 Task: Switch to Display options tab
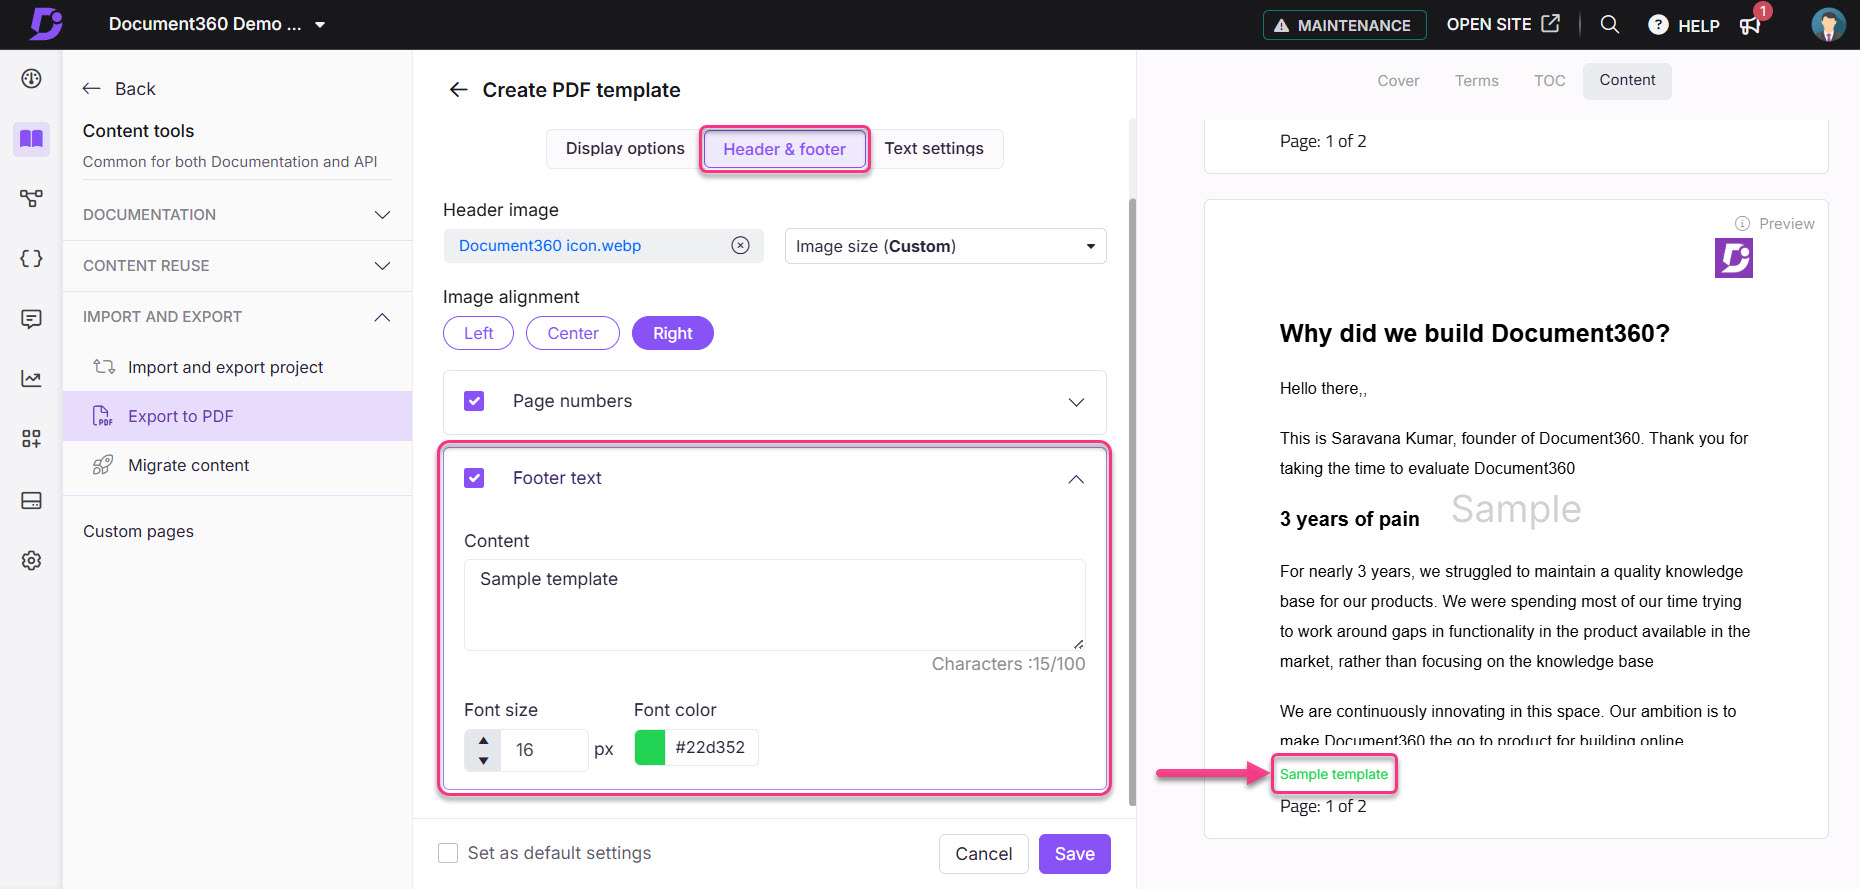(x=625, y=149)
